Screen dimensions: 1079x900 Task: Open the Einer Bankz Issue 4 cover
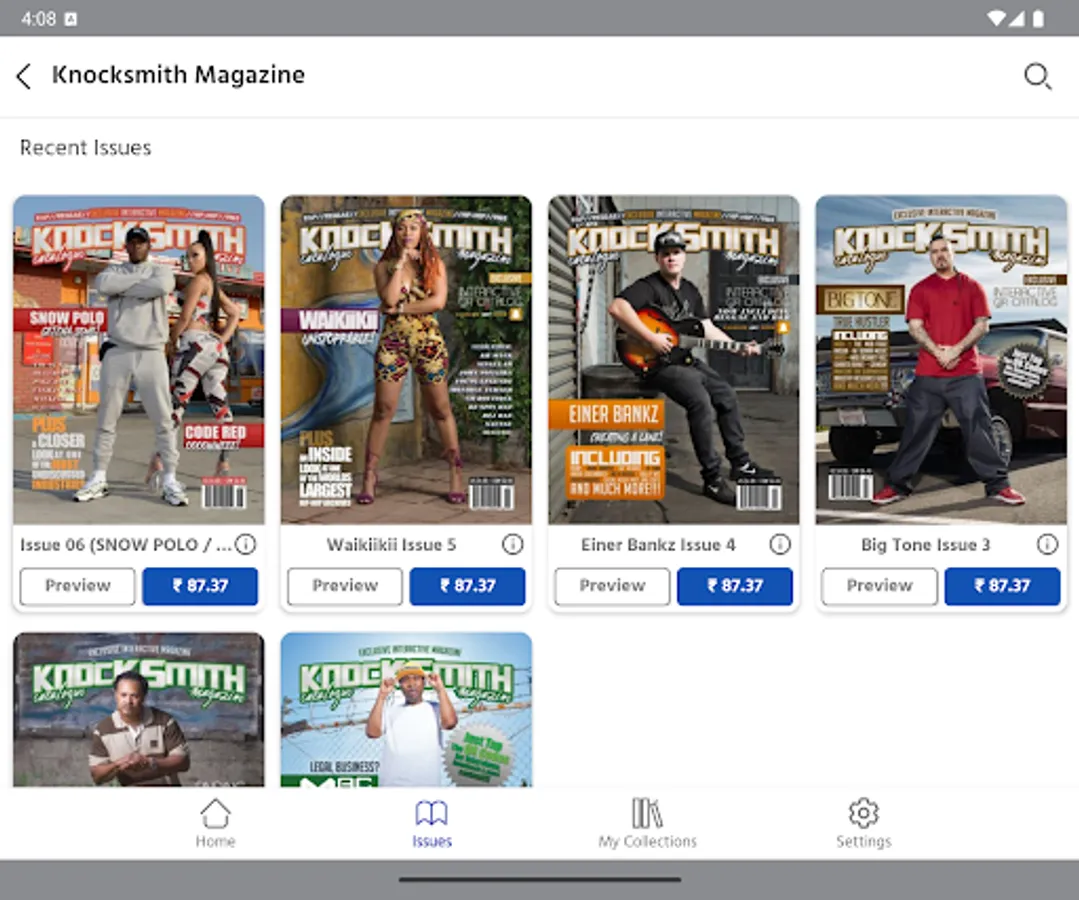pos(674,360)
